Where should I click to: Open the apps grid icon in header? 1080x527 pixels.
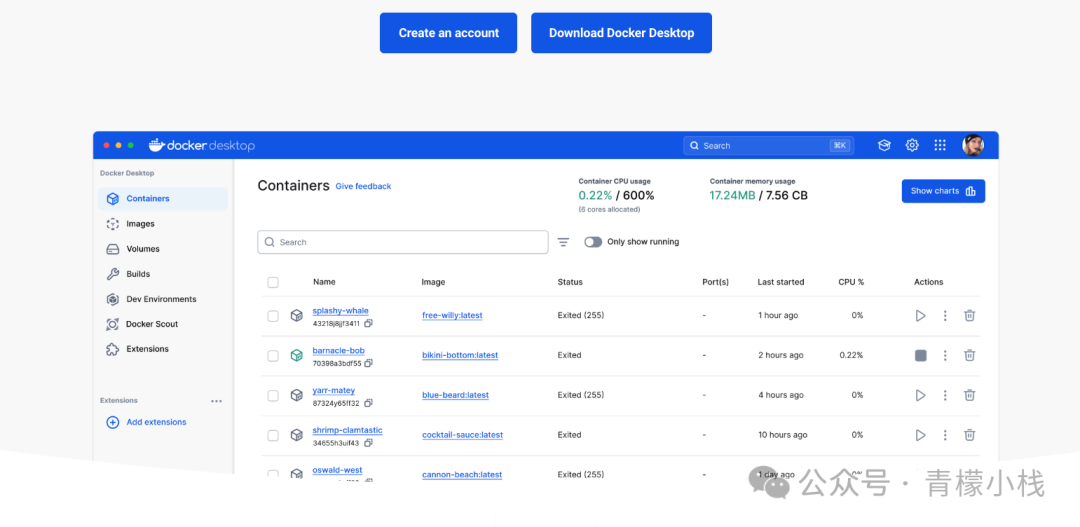click(x=940, y=145)
